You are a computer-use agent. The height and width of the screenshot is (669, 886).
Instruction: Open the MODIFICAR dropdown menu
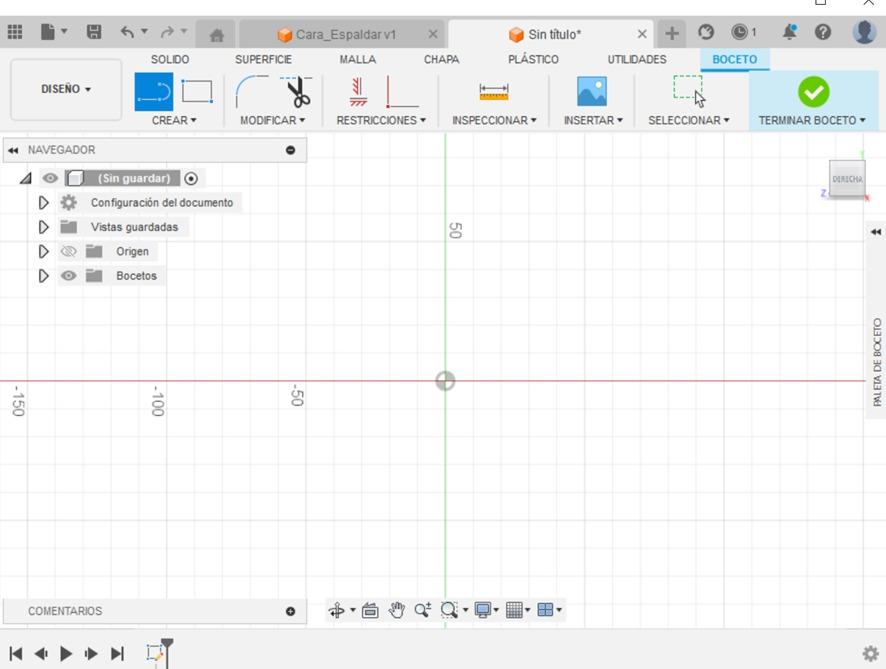[272, 120]
